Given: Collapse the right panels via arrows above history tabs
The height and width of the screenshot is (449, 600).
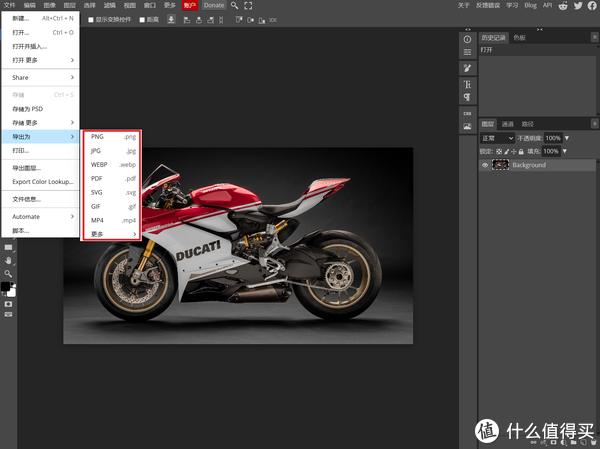Looking at the screenshot, I should 539,29.
